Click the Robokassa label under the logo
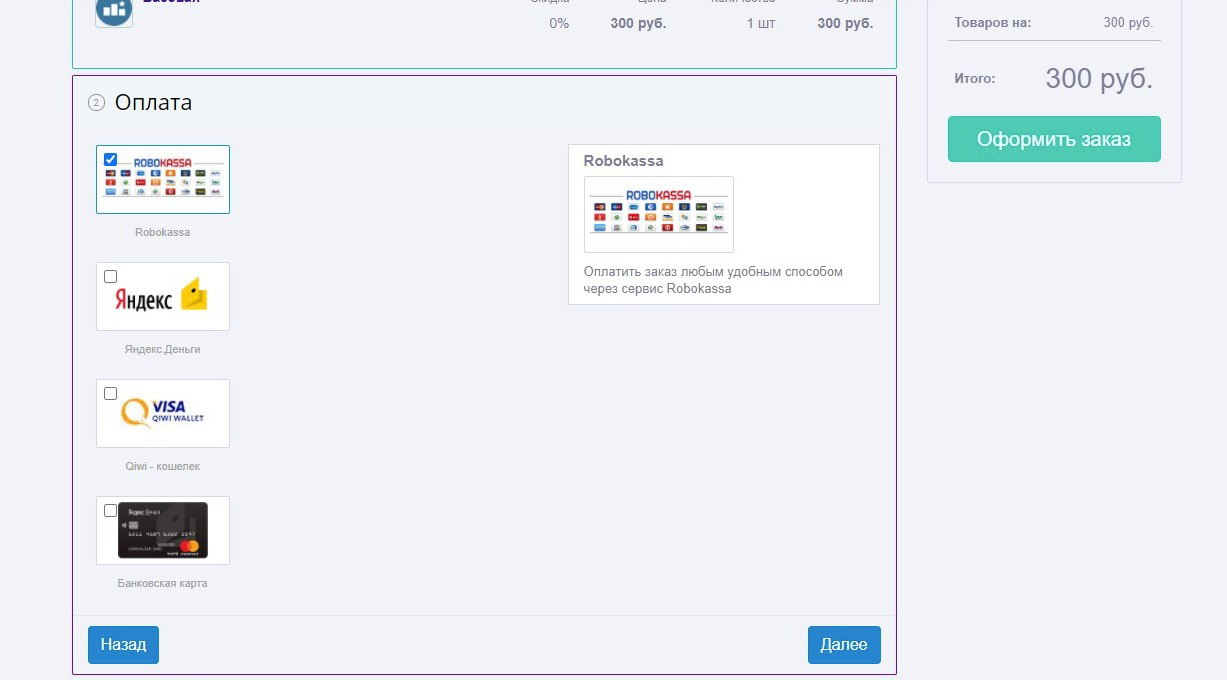The width and height of the screenshot is (1227, 680). coord(162,232)
